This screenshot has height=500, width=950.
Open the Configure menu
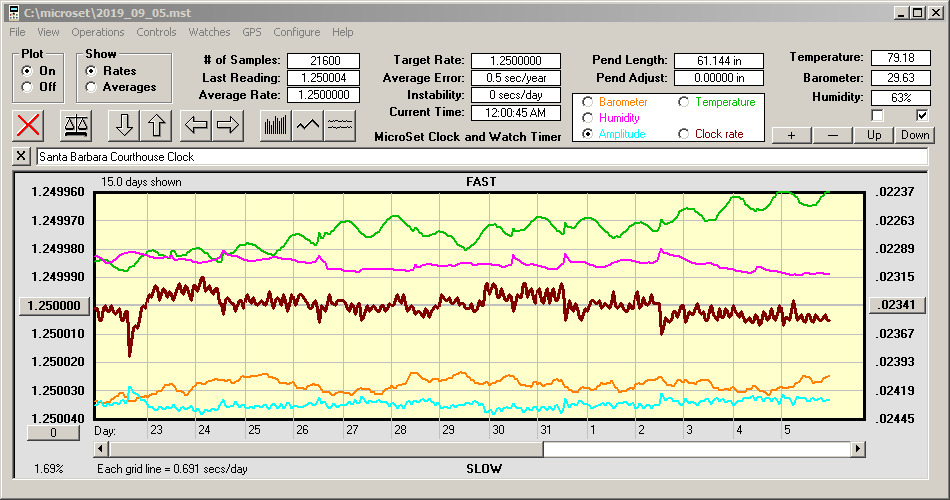(x=297, y=32)
